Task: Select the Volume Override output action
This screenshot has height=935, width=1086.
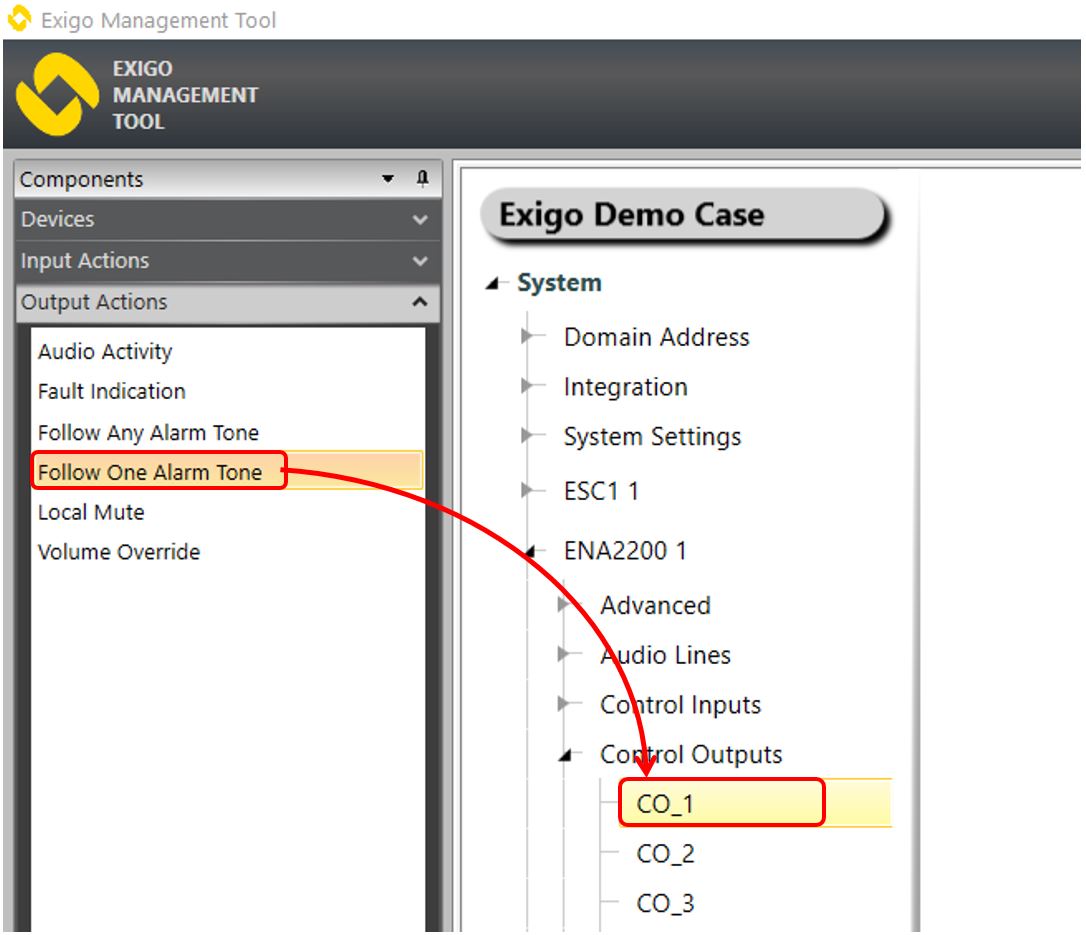Action: 118,552
